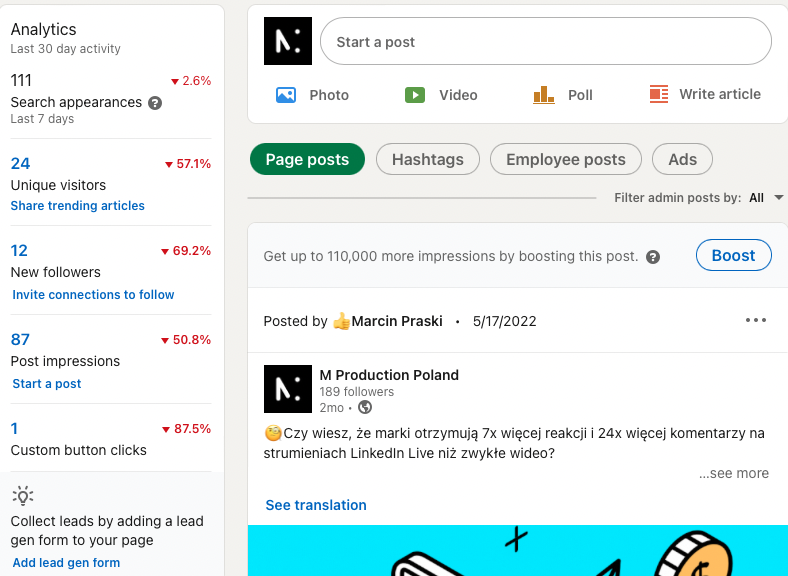Click Invite connections to follow link
Image resolution: width=788 pixels, height=576 pixels.
[93, 295]
